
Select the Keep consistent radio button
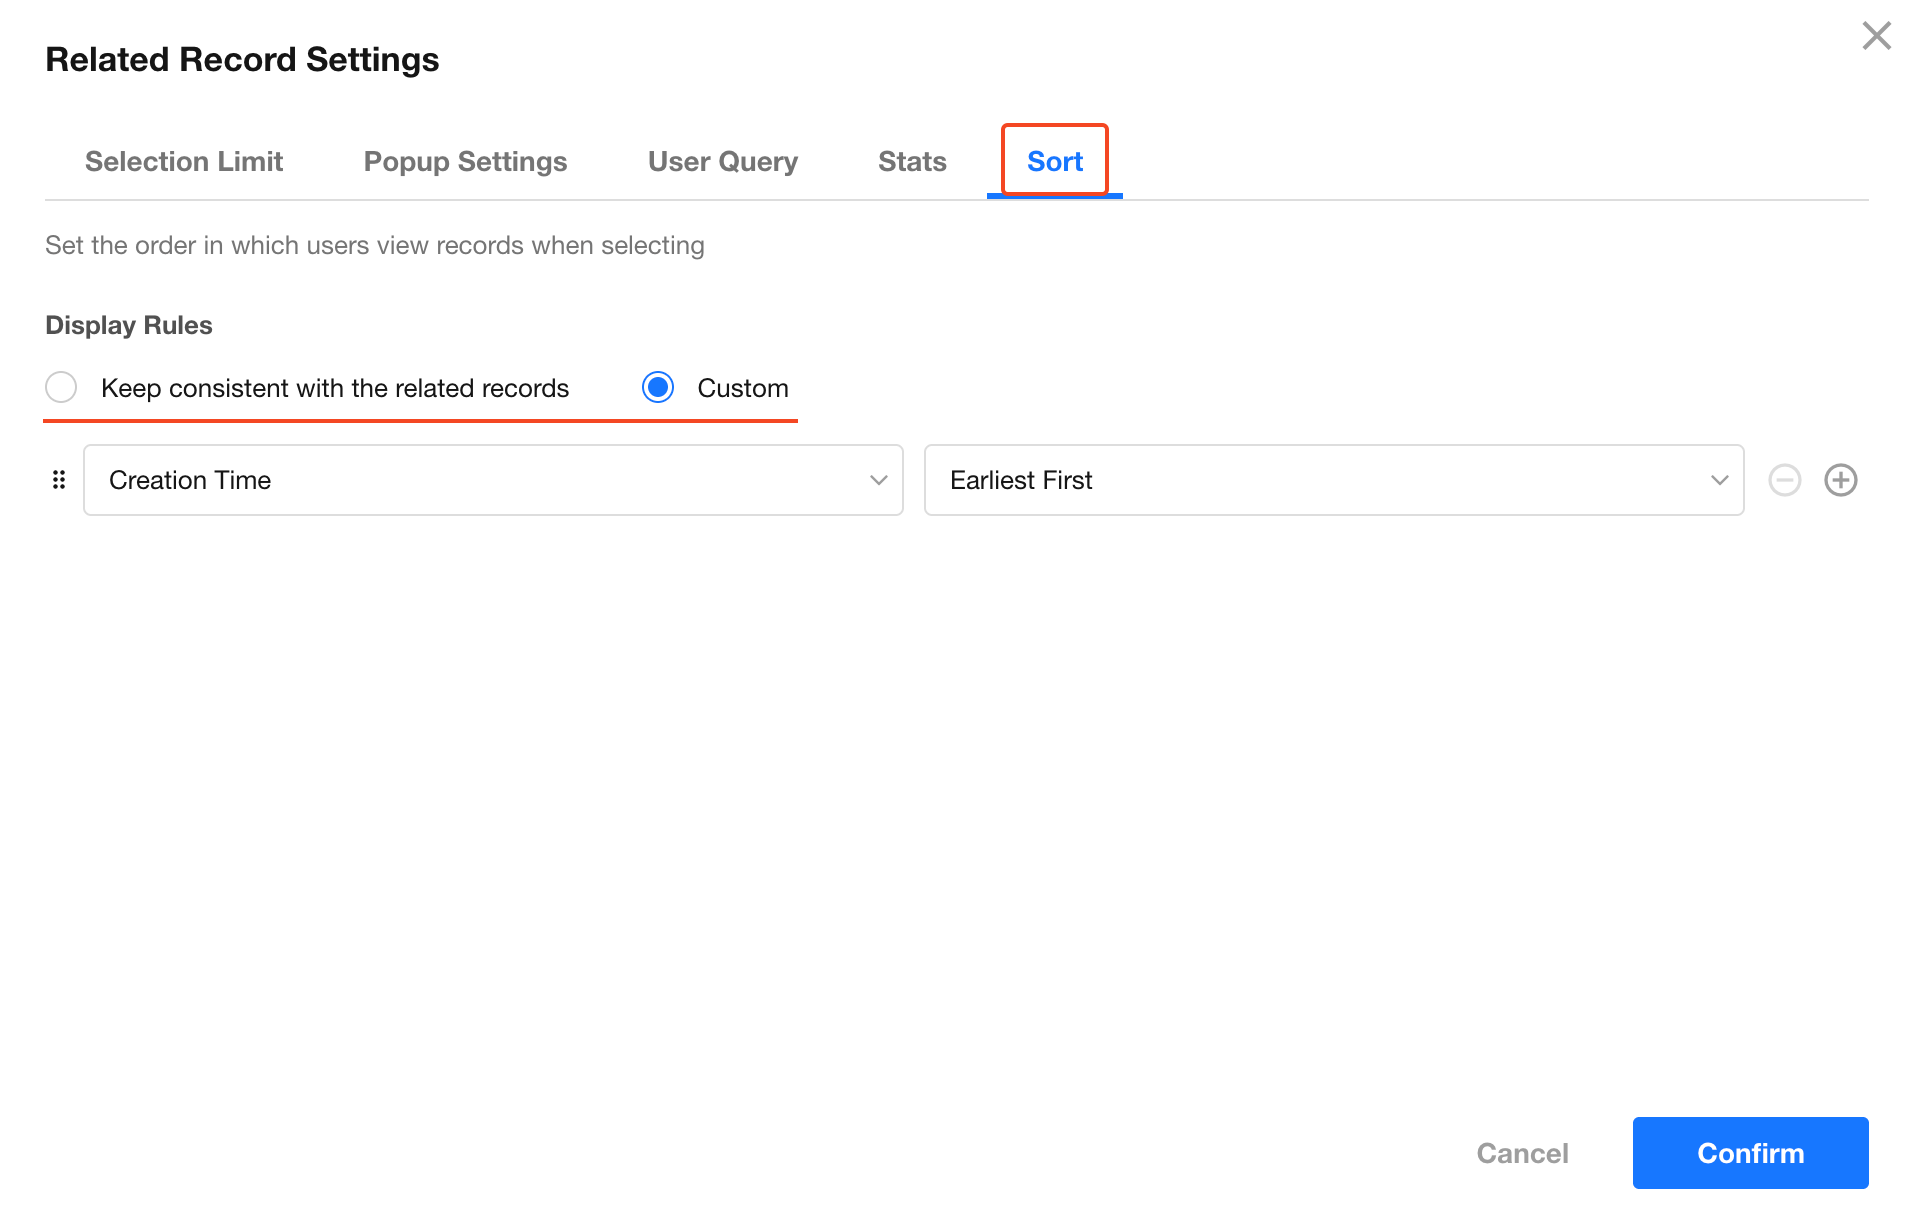pyautogui.click(x=61, y=387)
